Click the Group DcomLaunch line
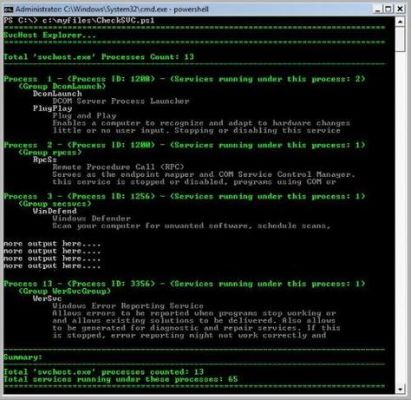The width and height of the screenshot is (411, 400). click(x=62, y=86)
